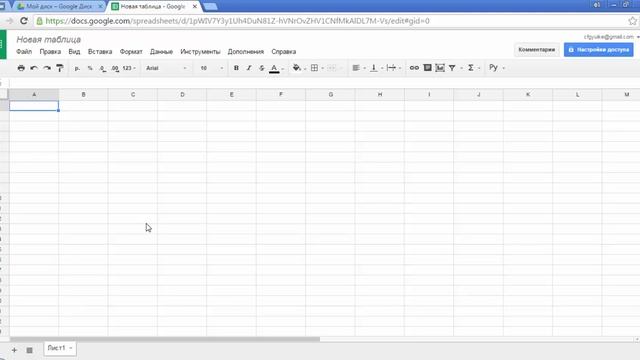This screenshot has height=360, width=640.
Task: Reload the page in the browser
Action: point(24,21)
